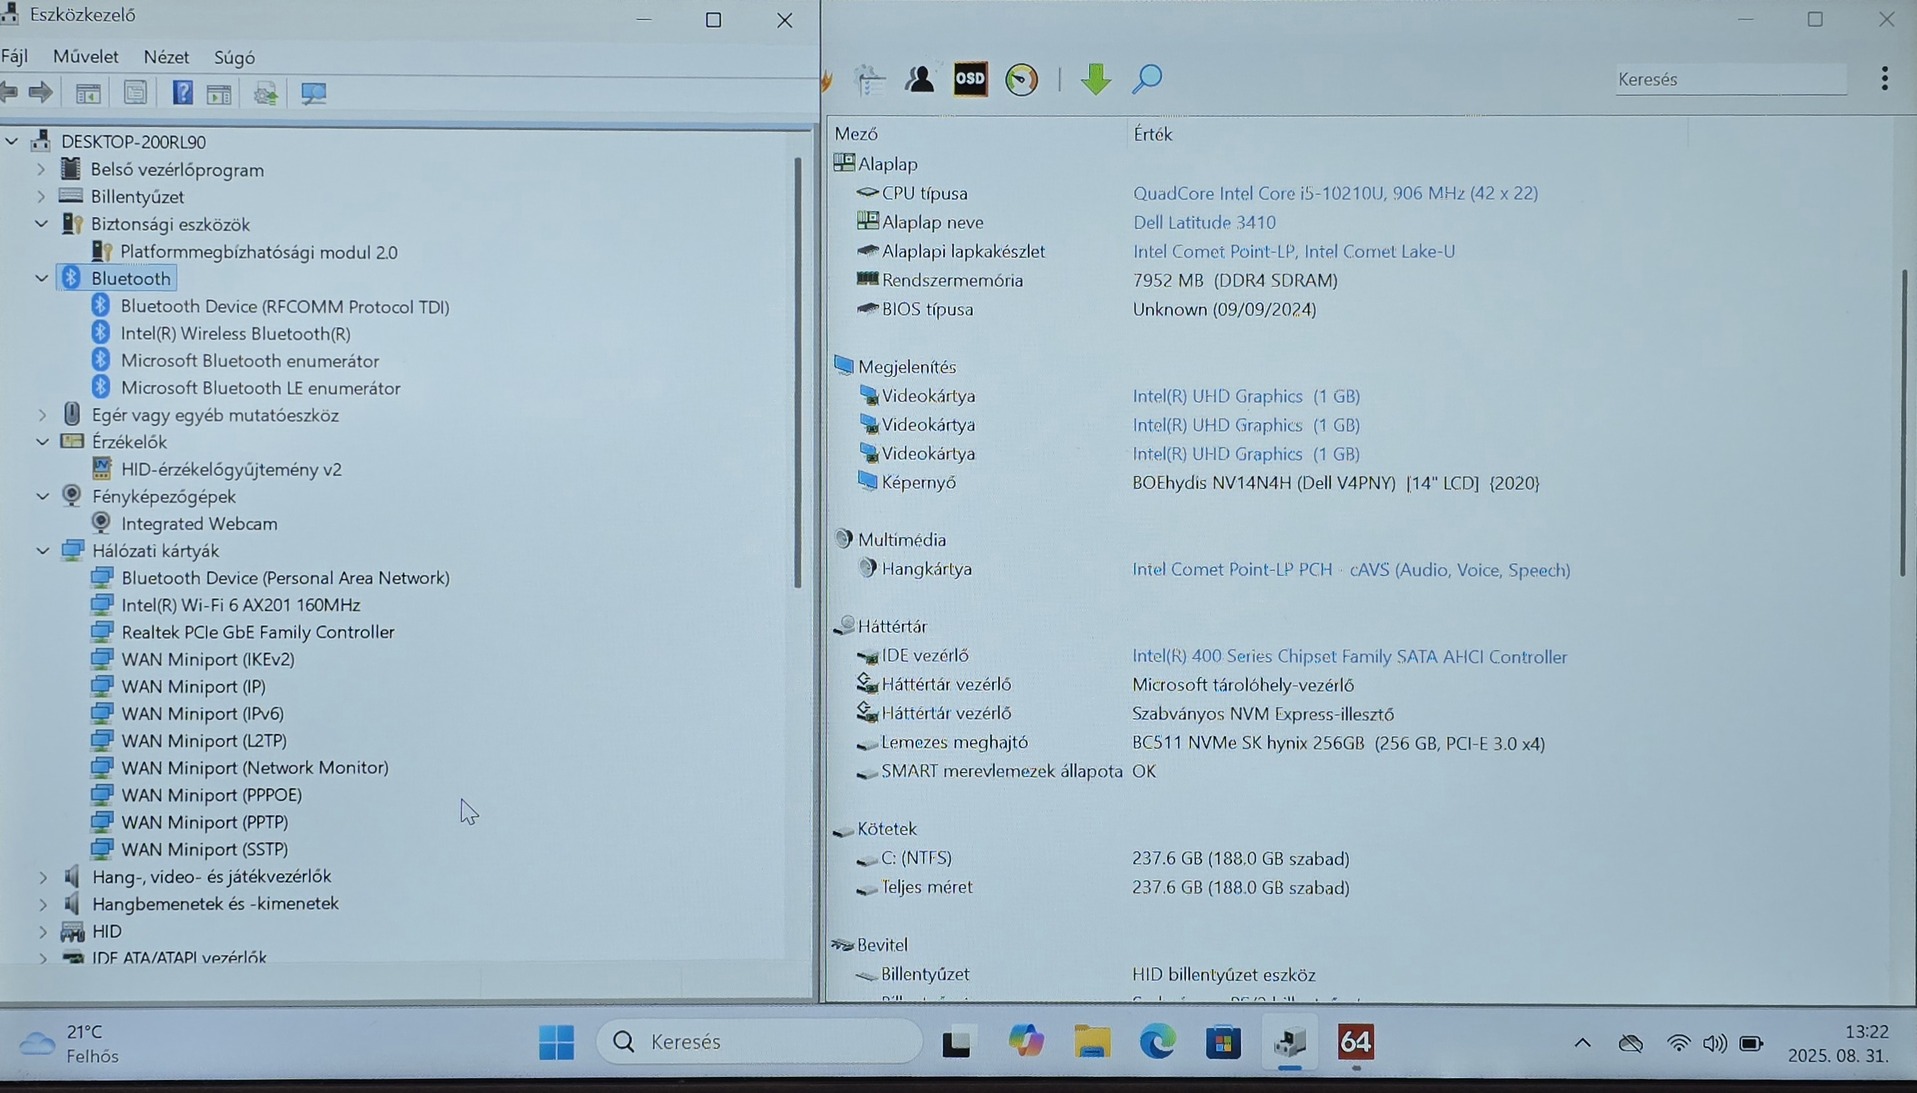
Task: Click the speaker volume tray icon
Action: pos(1715,1043)
